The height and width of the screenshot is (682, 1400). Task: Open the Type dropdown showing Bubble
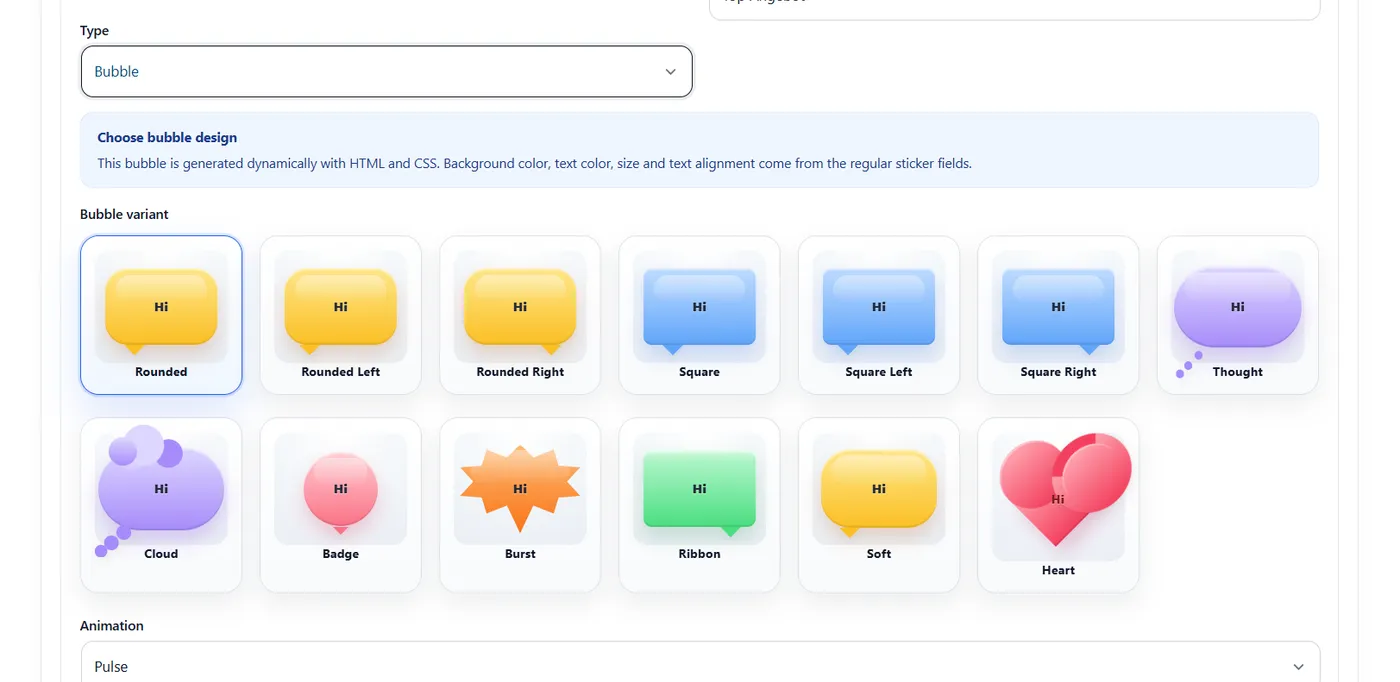point(386,72)
